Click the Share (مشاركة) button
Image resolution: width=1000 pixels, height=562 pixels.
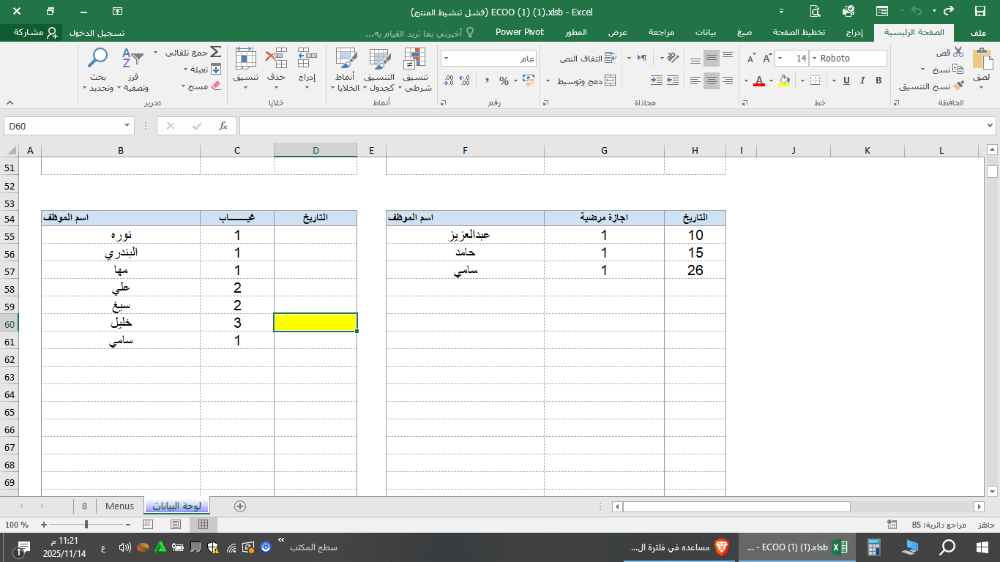tap(35, 32)
